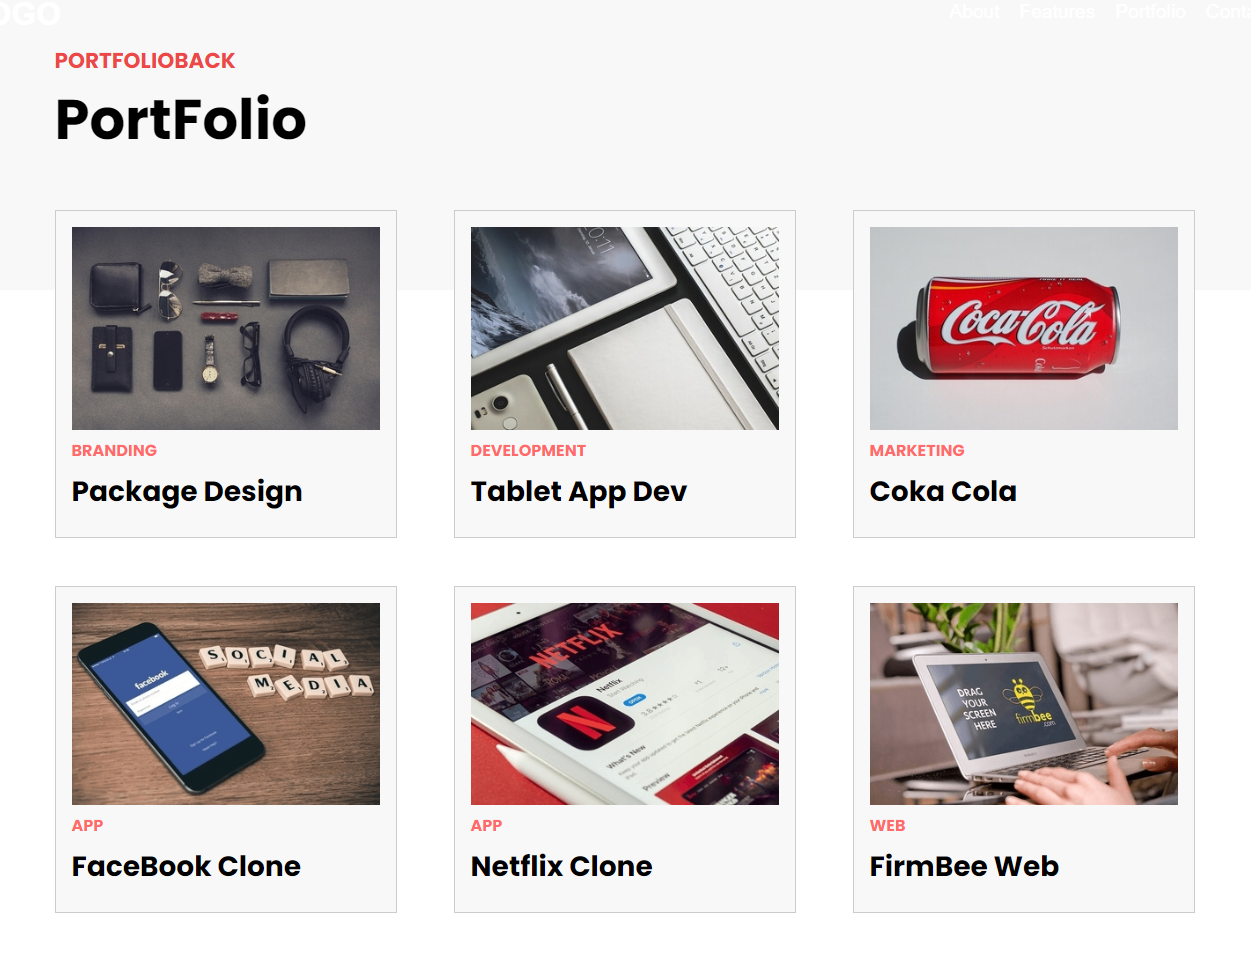Click the Package Design title
The image size is (1251, 957).
[x=187, y=492]
